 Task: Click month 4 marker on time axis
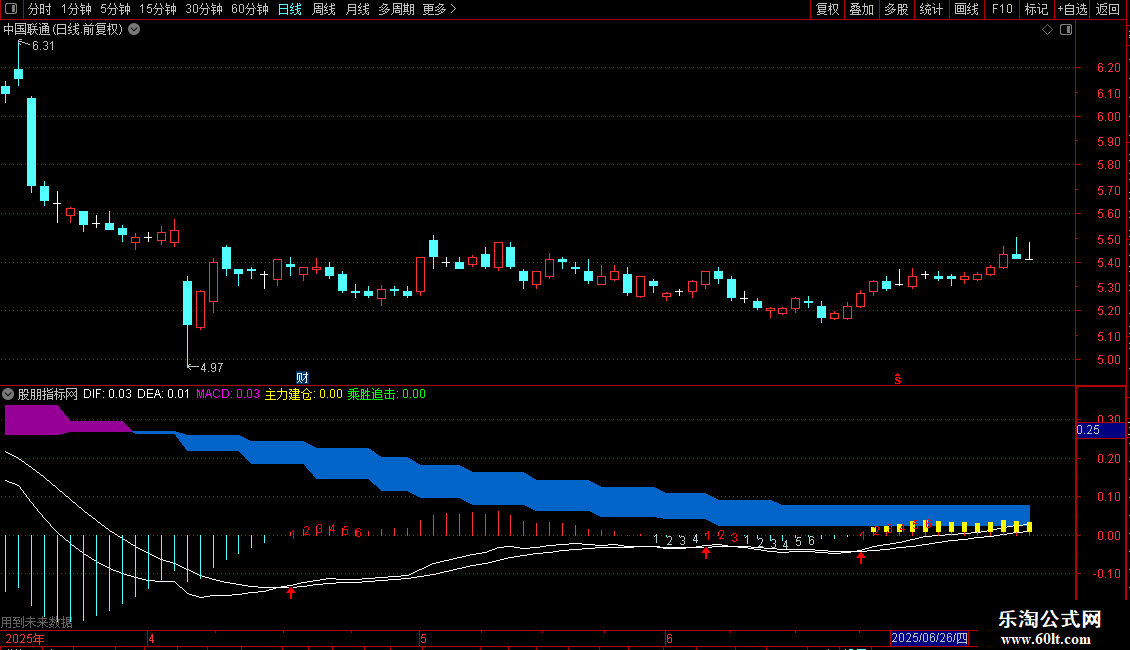click(151, 638)
